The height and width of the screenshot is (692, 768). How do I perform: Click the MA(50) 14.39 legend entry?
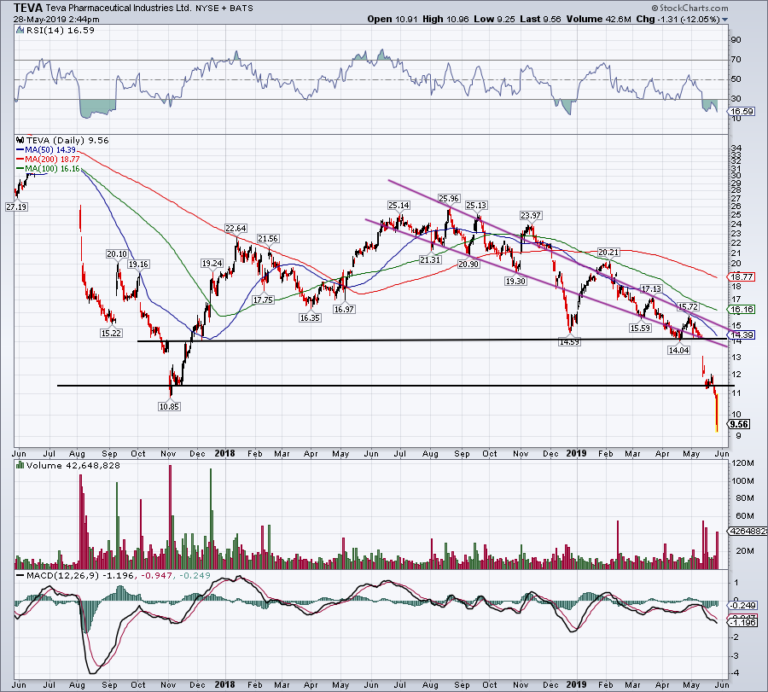[x=46, y=150]
